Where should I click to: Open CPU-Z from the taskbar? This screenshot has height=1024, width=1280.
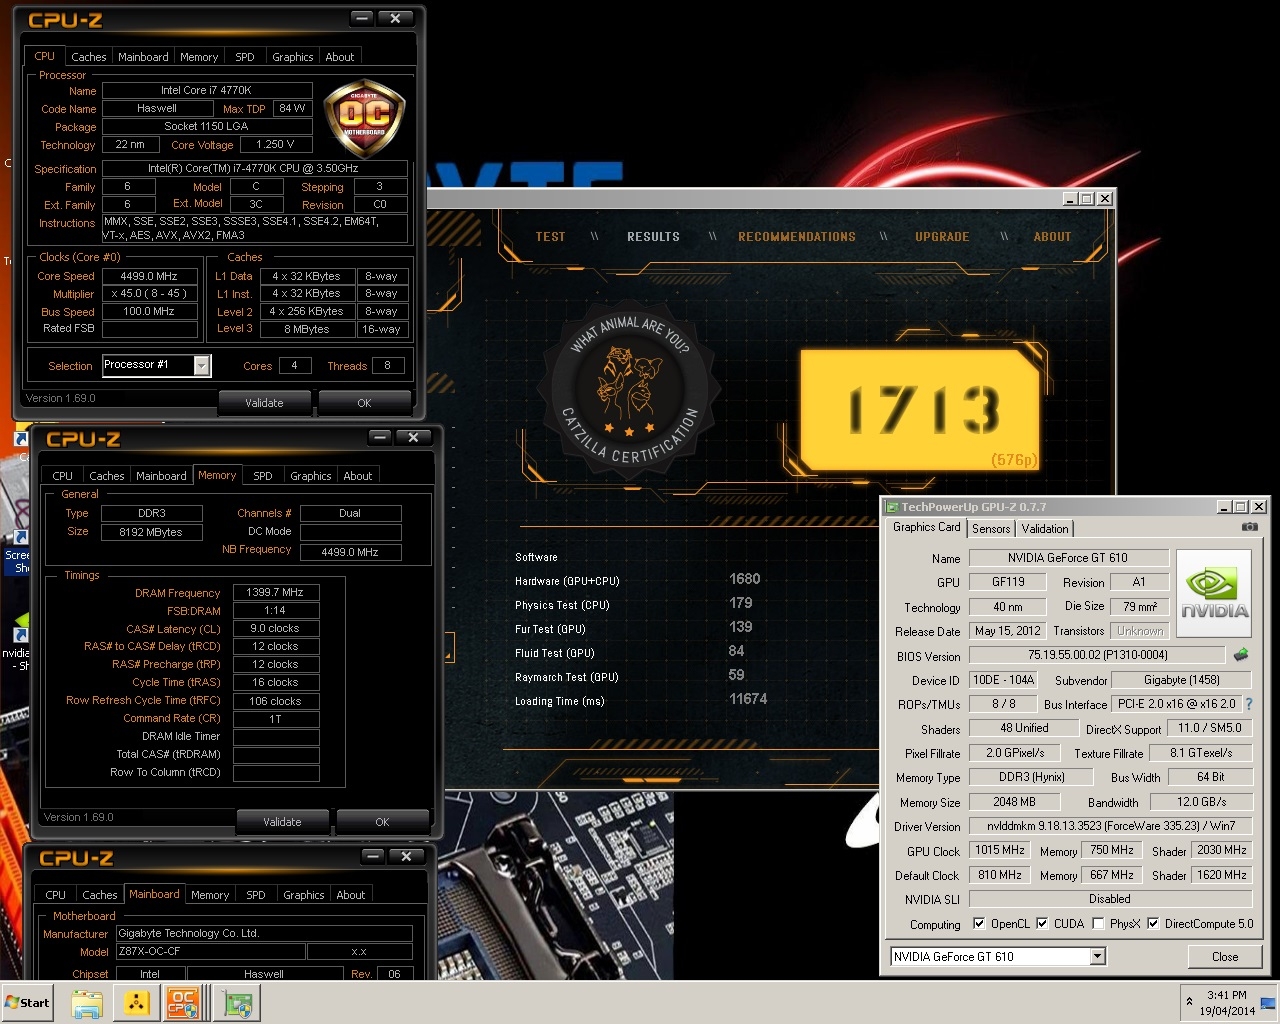coord(184,1003)
